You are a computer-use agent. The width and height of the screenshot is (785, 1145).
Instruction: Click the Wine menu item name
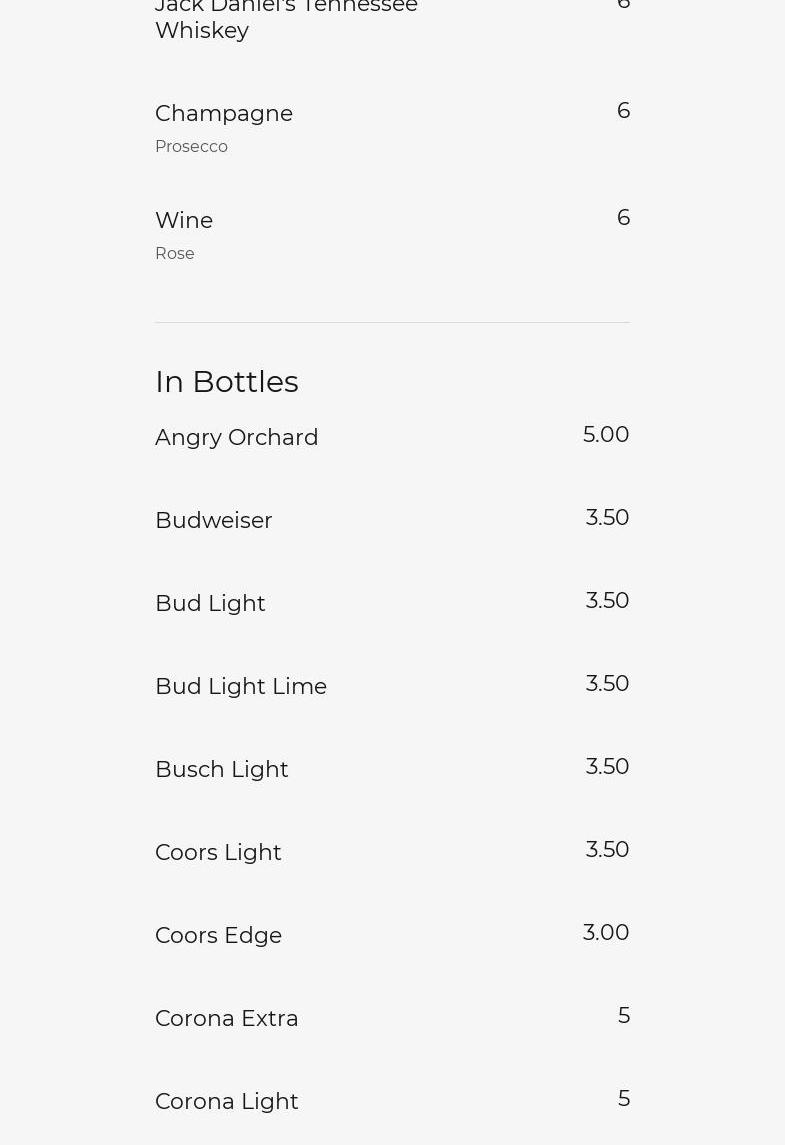tap(184, 220)
